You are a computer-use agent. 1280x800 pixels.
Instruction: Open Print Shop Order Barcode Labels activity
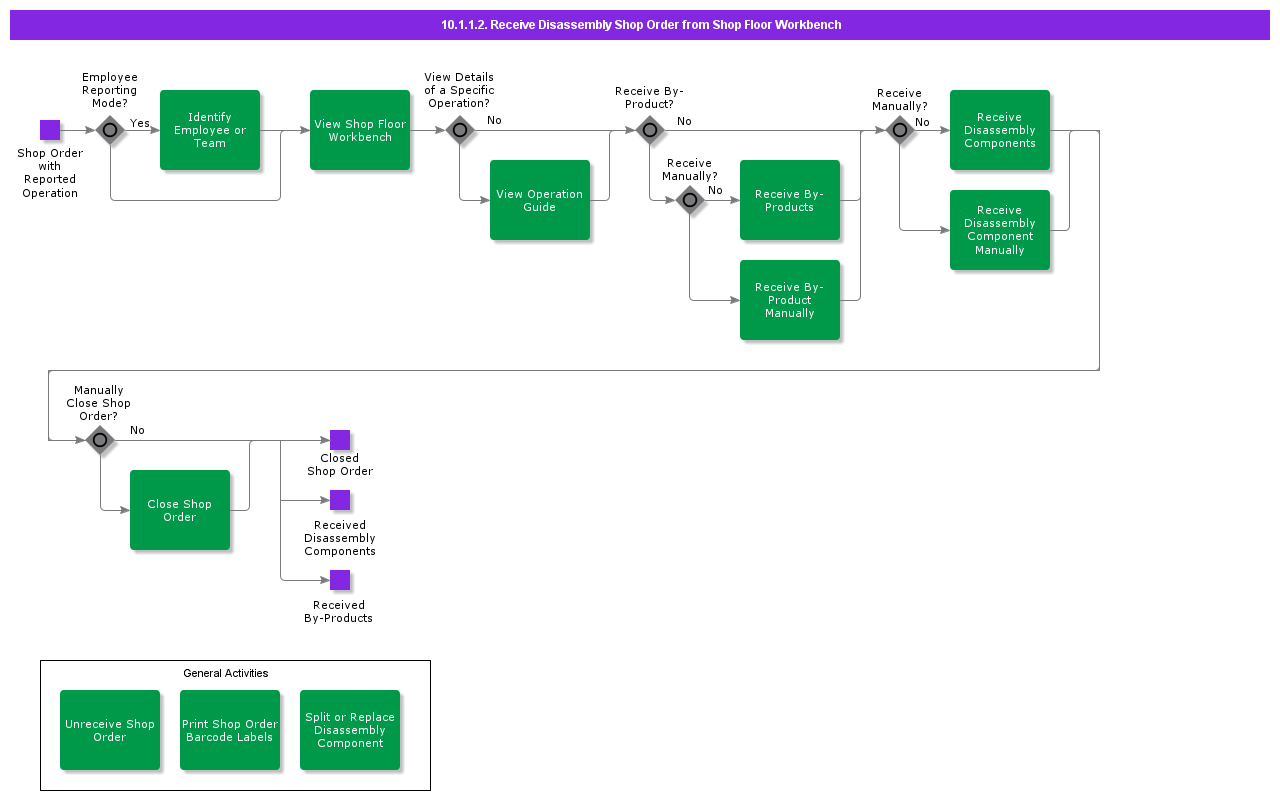pyautogui.click(x=230, y=730)
